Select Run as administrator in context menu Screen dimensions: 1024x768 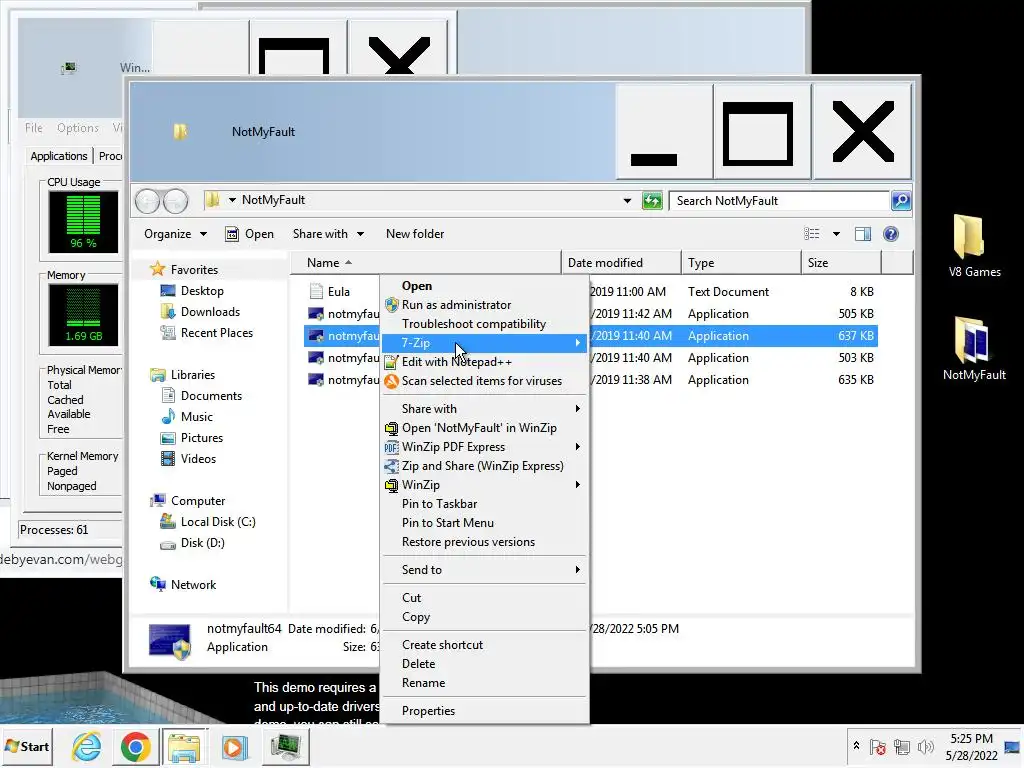[484, 305]
